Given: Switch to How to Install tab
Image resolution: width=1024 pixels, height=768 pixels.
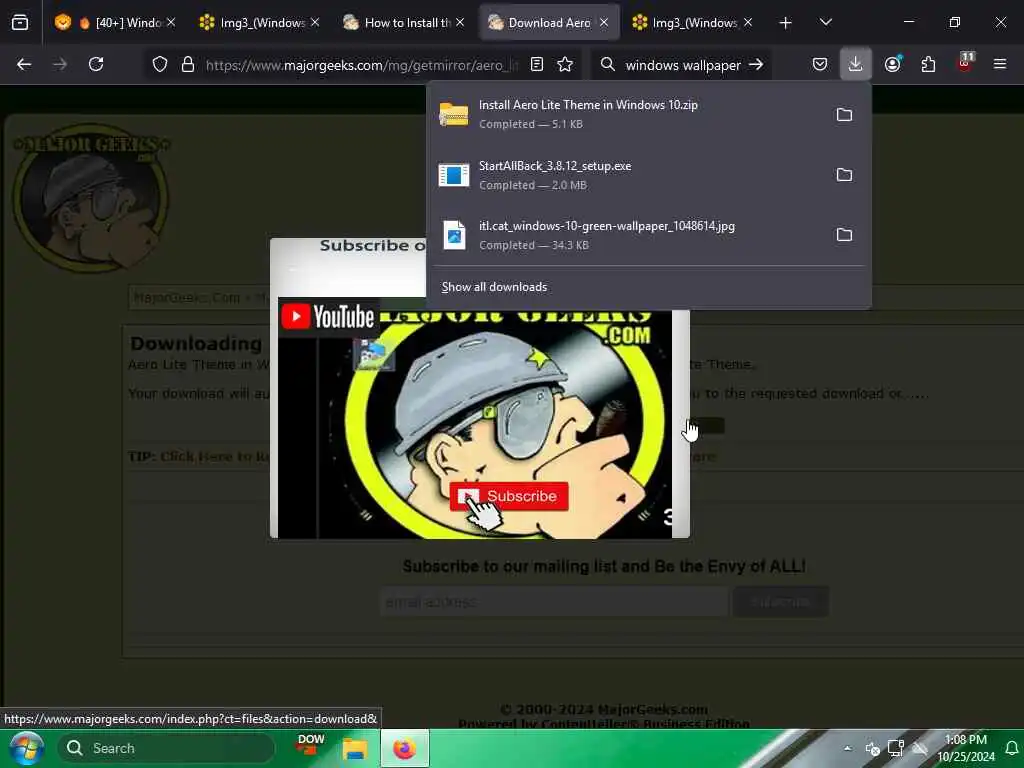Looking at the screenshot, I should click(x=403, y=23).
